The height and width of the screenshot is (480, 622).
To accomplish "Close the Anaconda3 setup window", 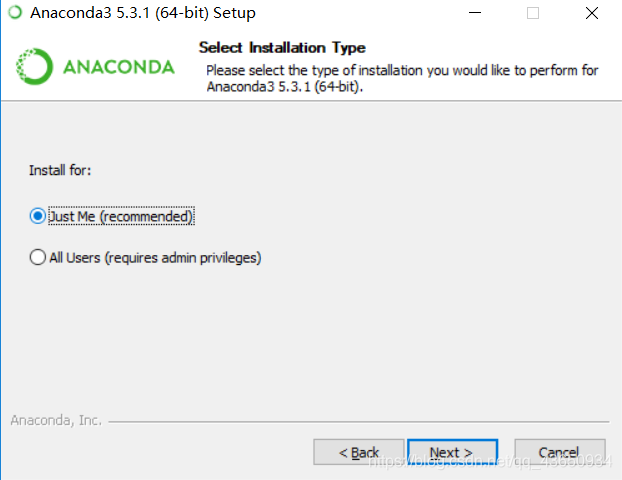I will click(592, 13).
